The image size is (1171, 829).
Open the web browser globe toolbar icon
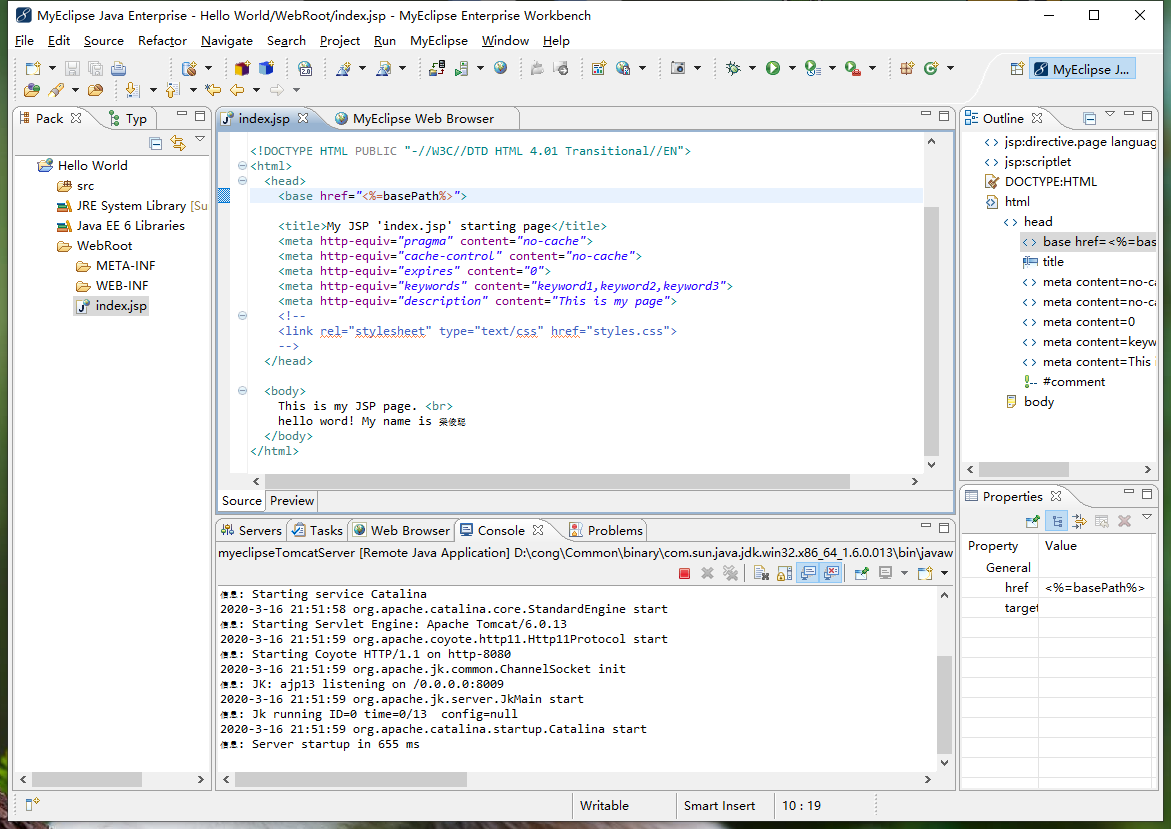click(x=500, y=68)
